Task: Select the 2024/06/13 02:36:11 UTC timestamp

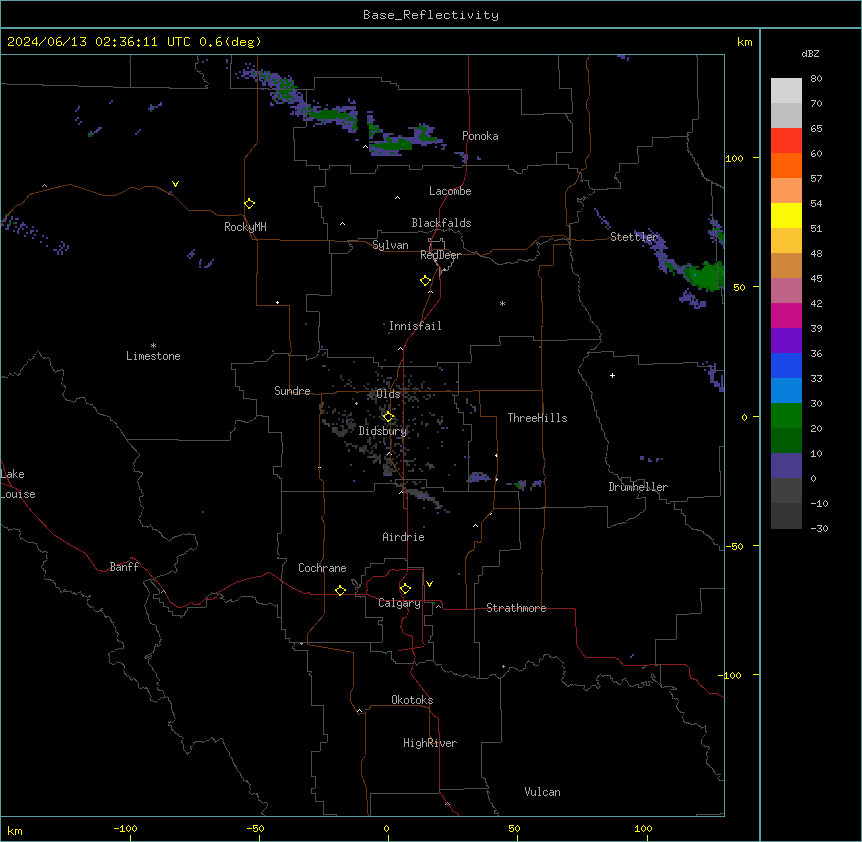Action: tap(99, 42)
